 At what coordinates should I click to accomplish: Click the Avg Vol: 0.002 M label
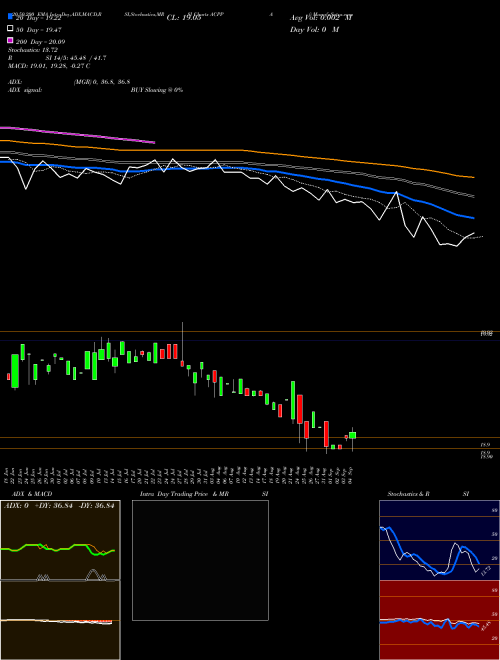[321, 18]
